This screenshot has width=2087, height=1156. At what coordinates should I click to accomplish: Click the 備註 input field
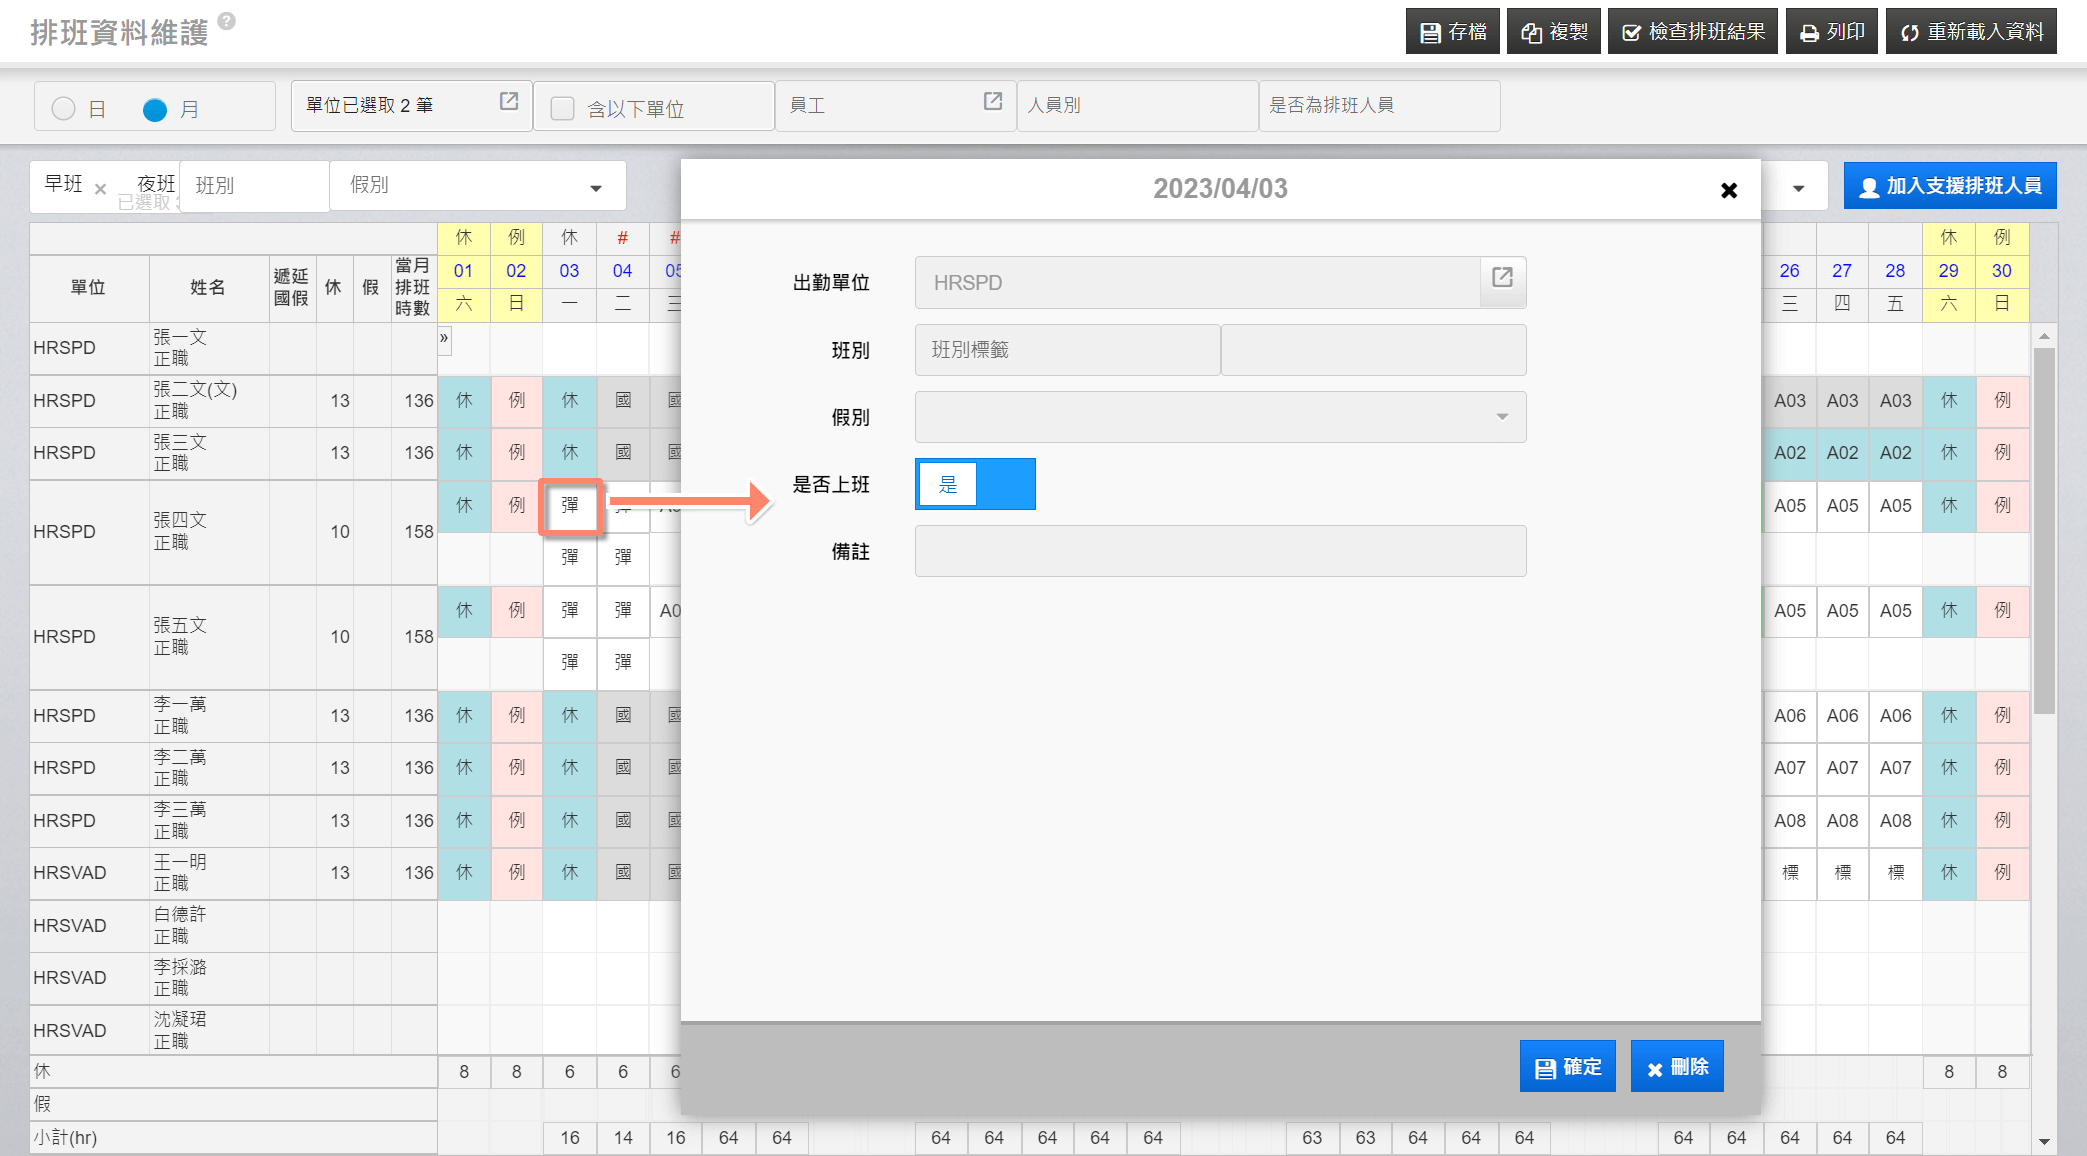click(x=1219, y=552)
